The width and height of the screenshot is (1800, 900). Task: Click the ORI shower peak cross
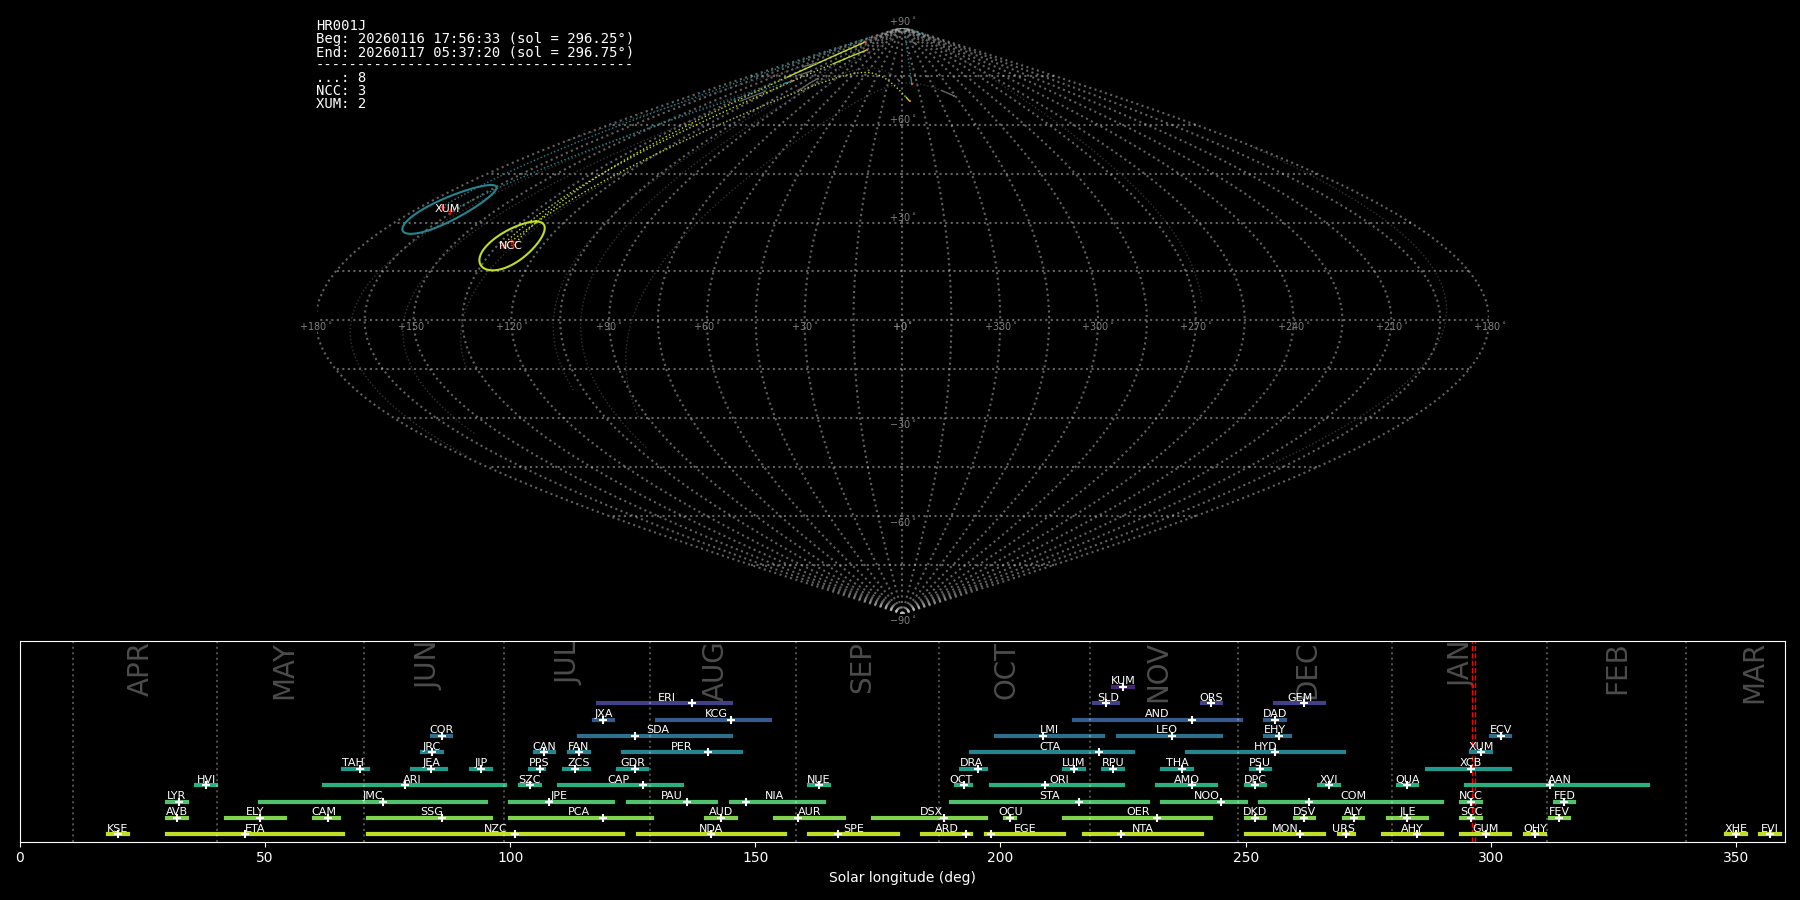pyautogui.click(x=1045, y=785)
